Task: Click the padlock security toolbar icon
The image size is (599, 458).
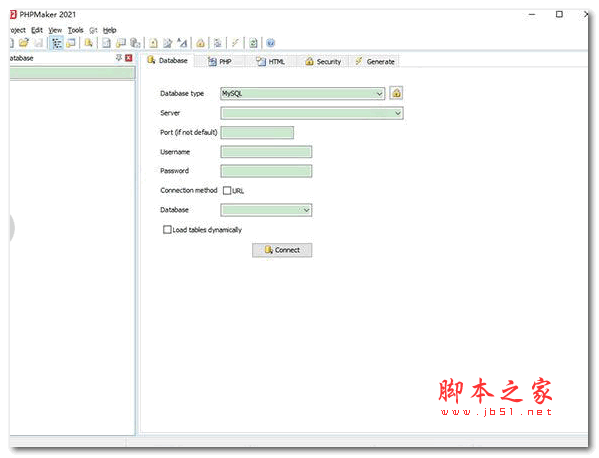Action: pyautogui.click(x=200, y=43)
